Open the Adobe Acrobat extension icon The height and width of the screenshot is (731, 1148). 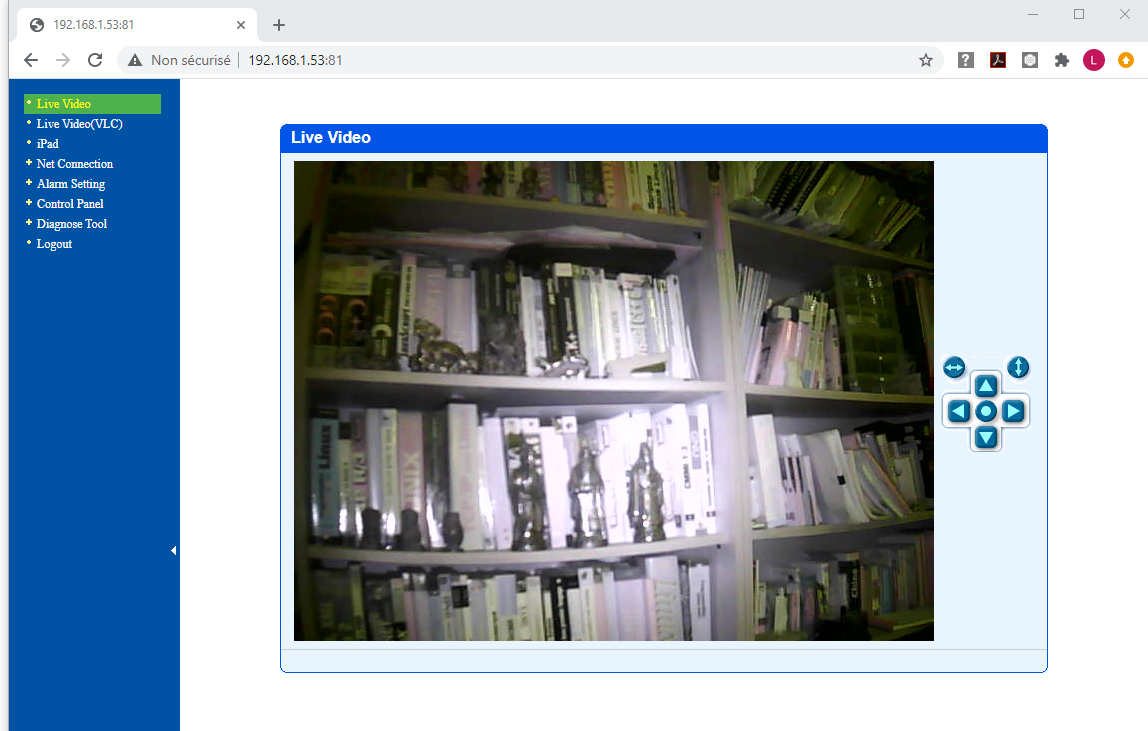997,60
